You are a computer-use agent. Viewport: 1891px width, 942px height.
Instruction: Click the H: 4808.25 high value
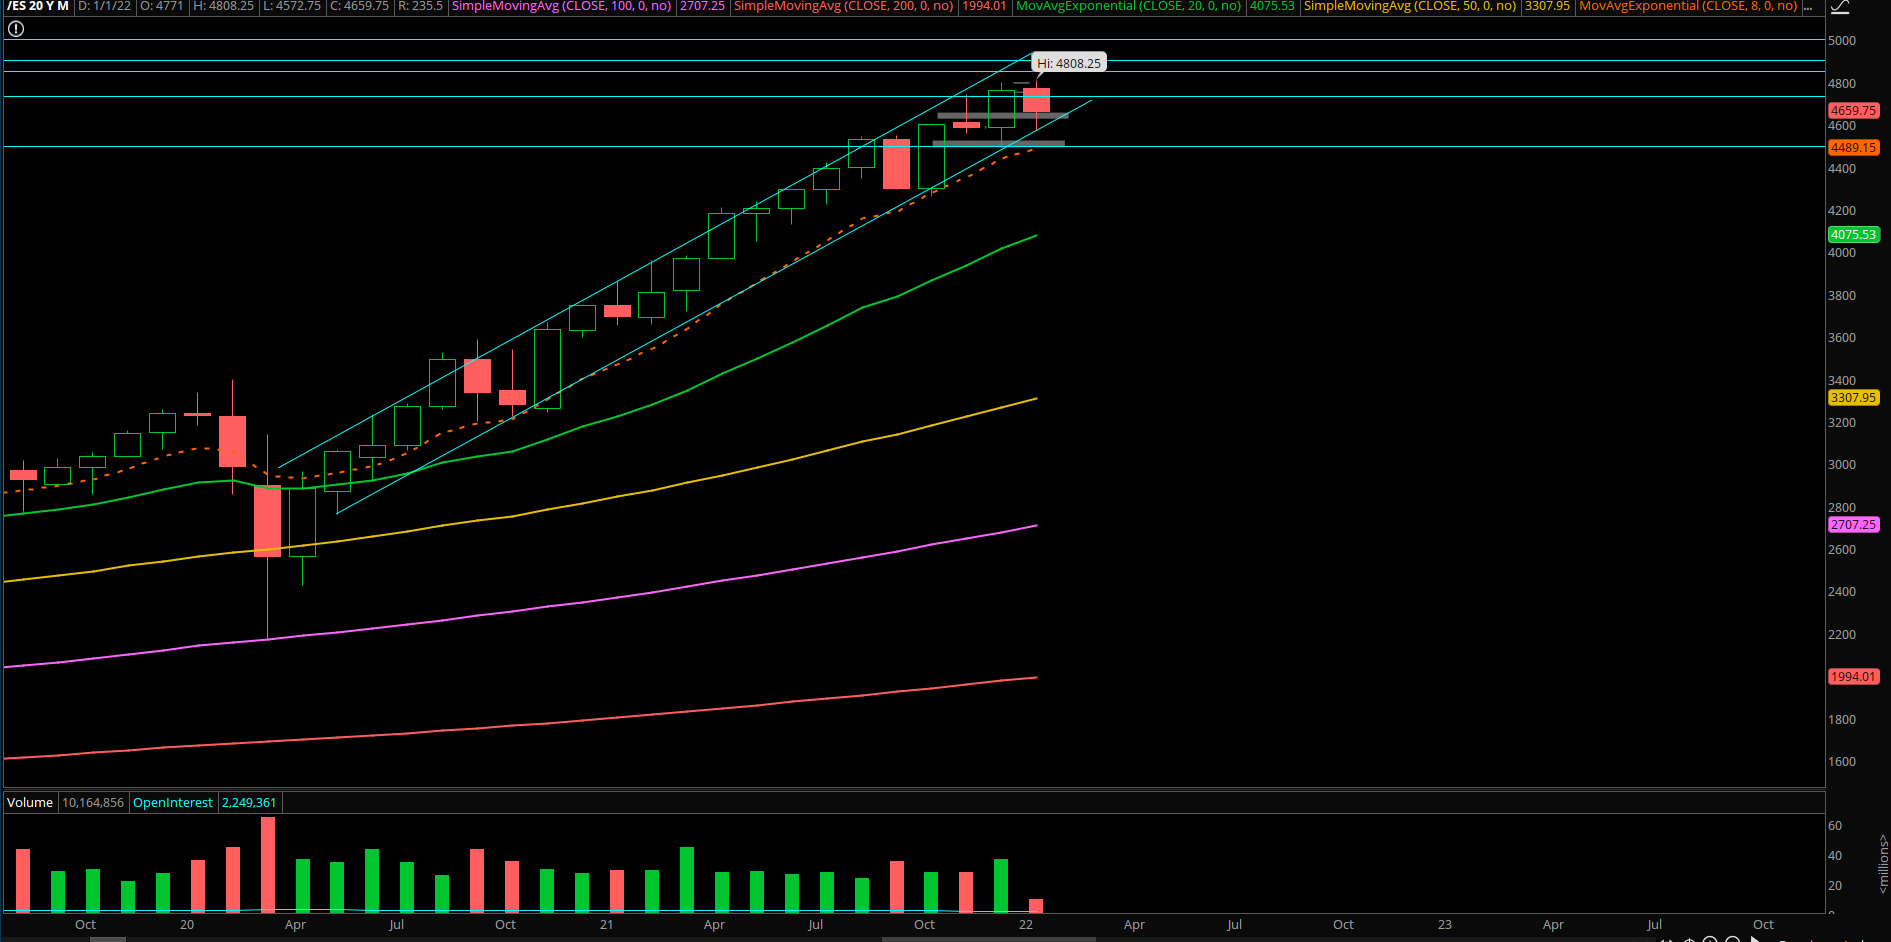pos(223,6)
